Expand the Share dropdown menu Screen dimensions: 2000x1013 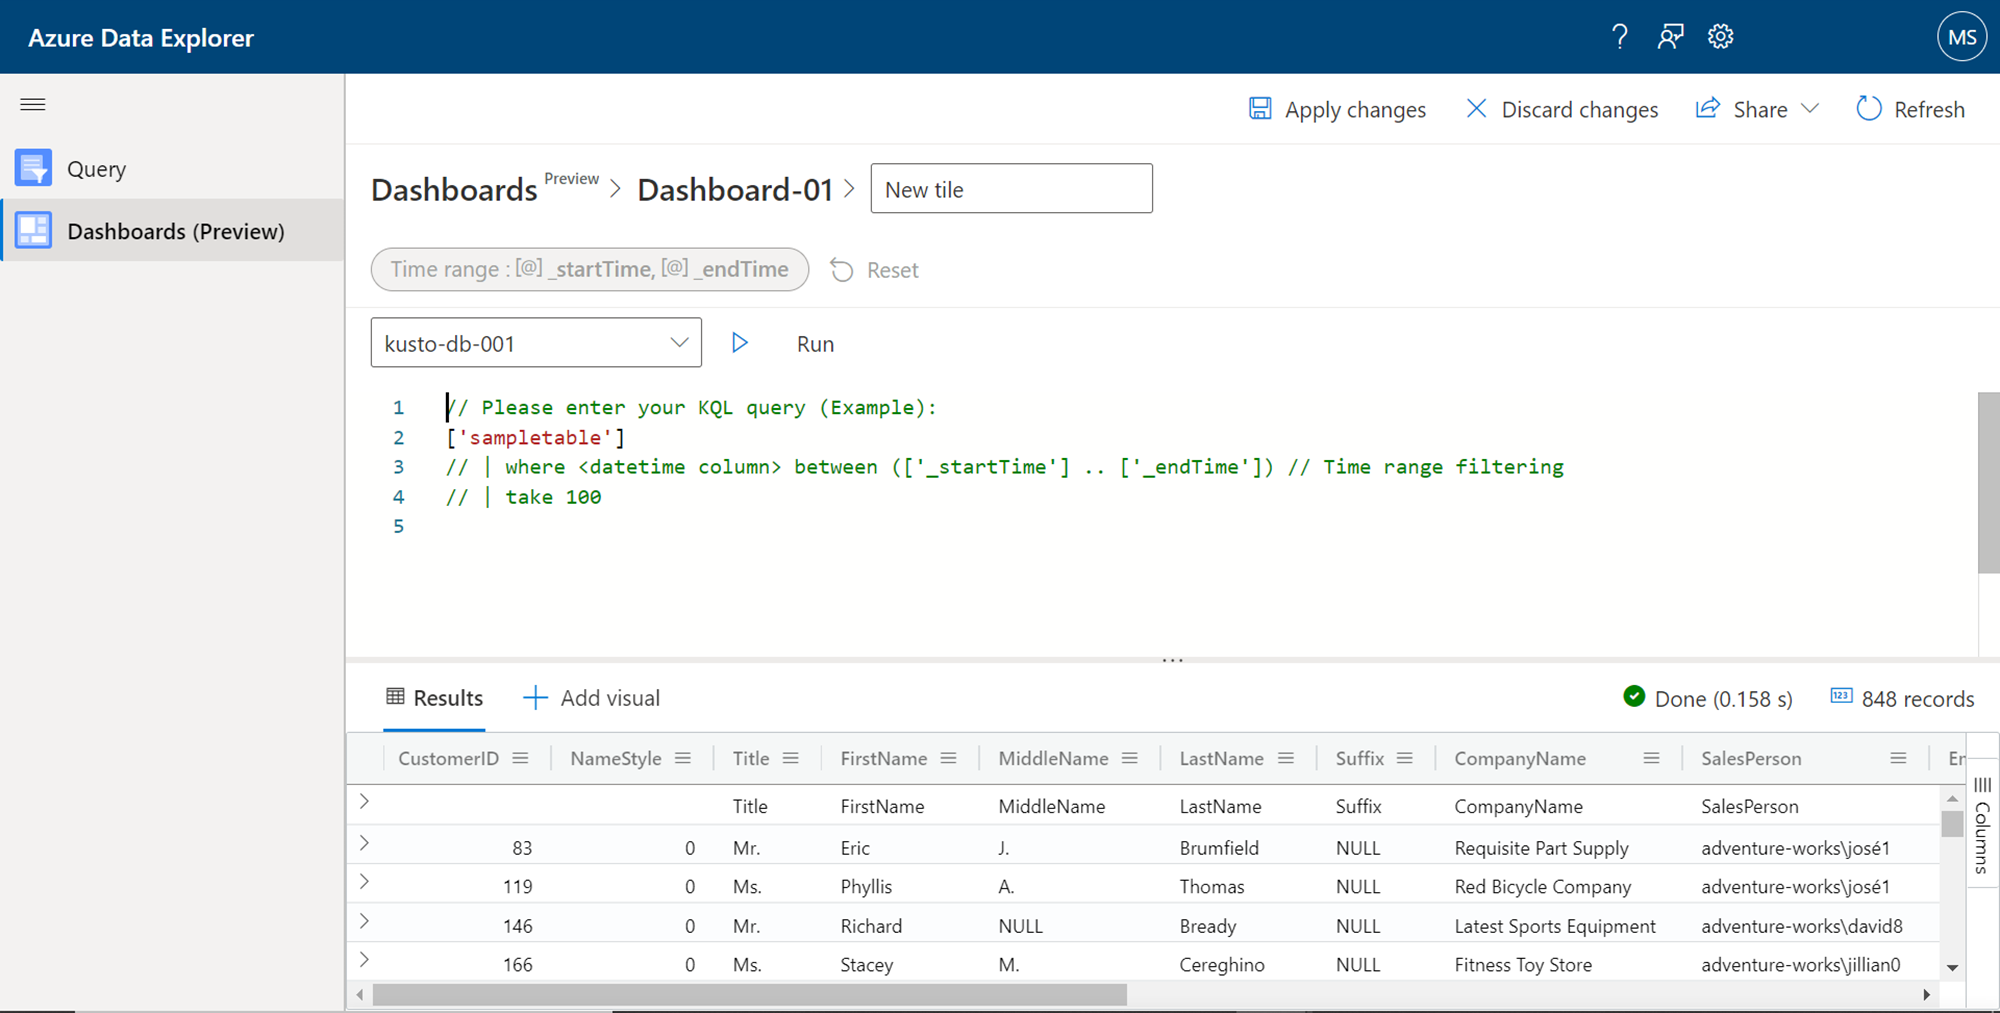pos(1810,109)
